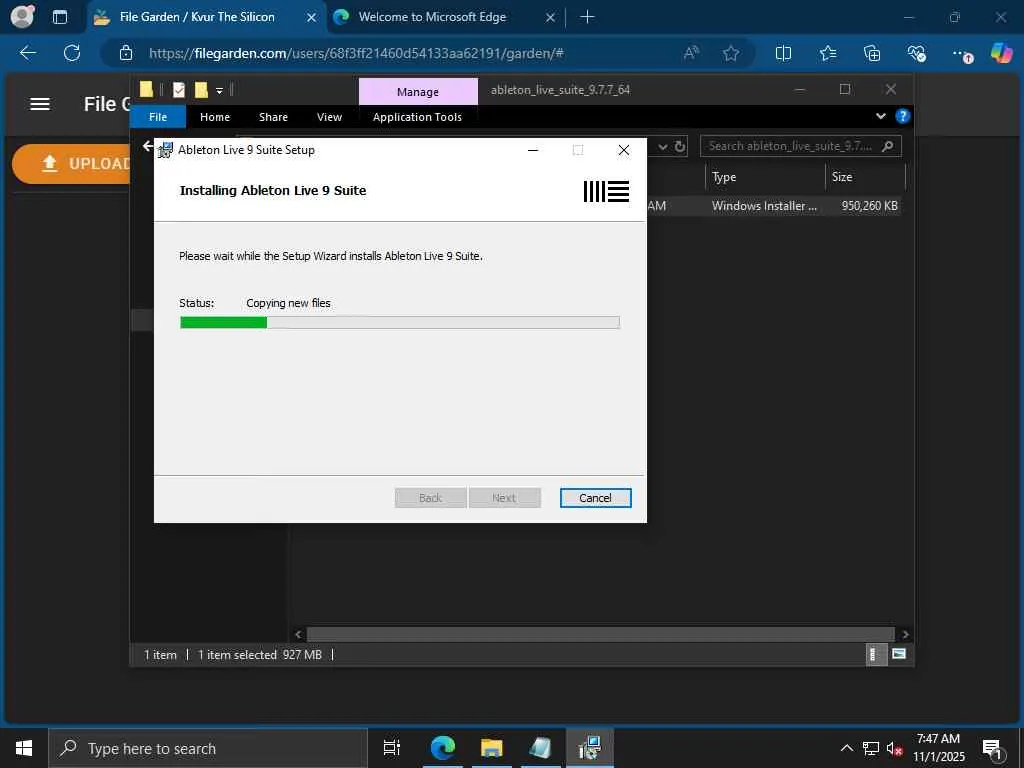Click the Properties checkmark icon in quick access toolbar
This screenshot has height=768, width=1024.
(x=179, y=89)
